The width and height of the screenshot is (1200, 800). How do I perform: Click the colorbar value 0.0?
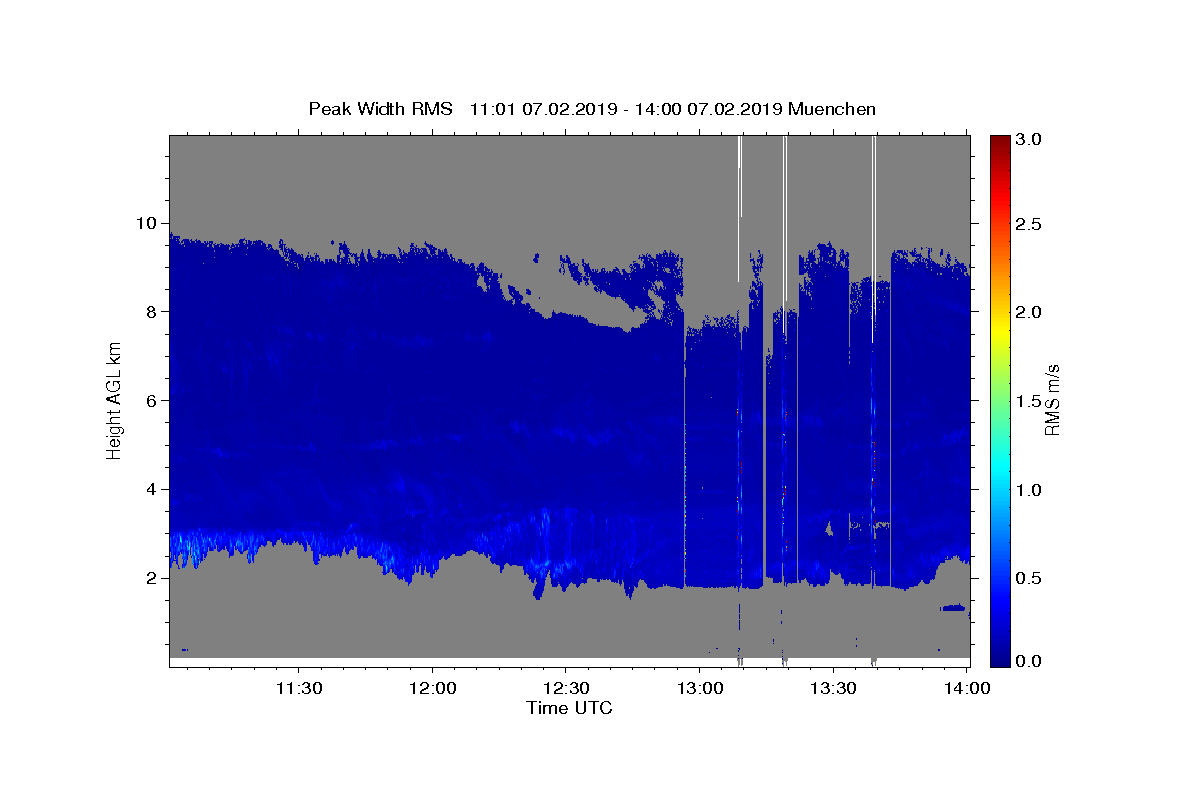click(1030, 661)
